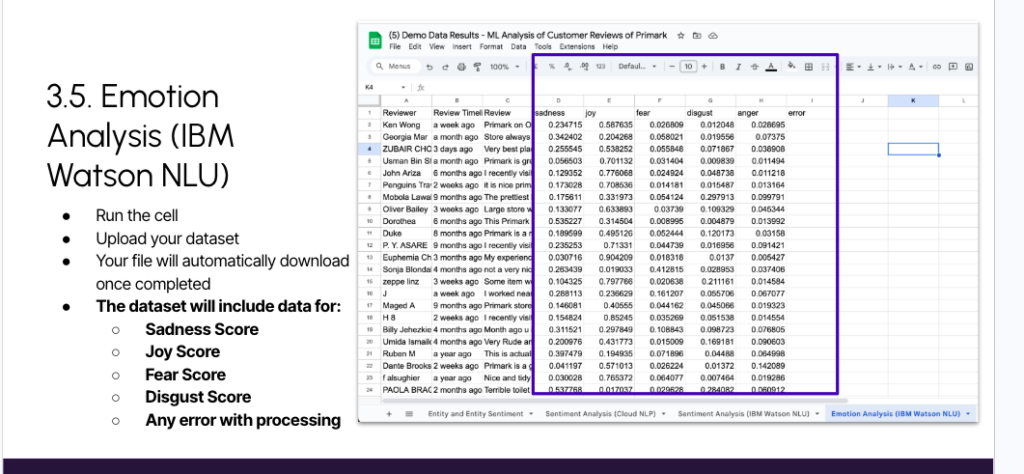Click the 'sadness' header cell
The height and width of the screenshot is (474, 1024).
click(x=558, y=112)
